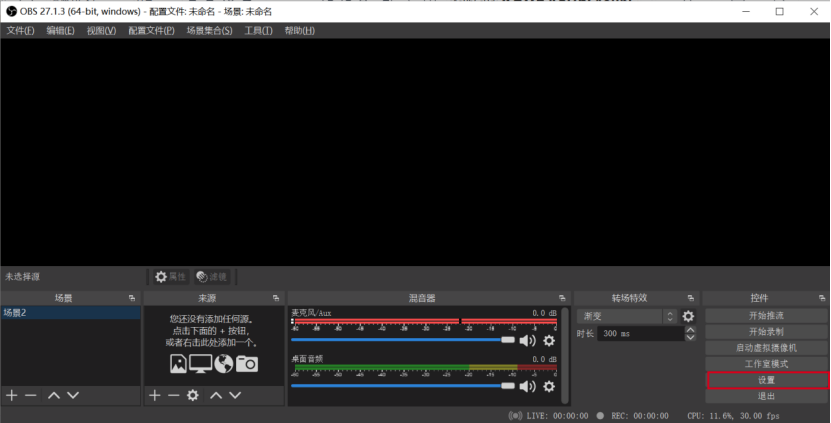Open transition properties gear next to 渐变

coord(688,316)
